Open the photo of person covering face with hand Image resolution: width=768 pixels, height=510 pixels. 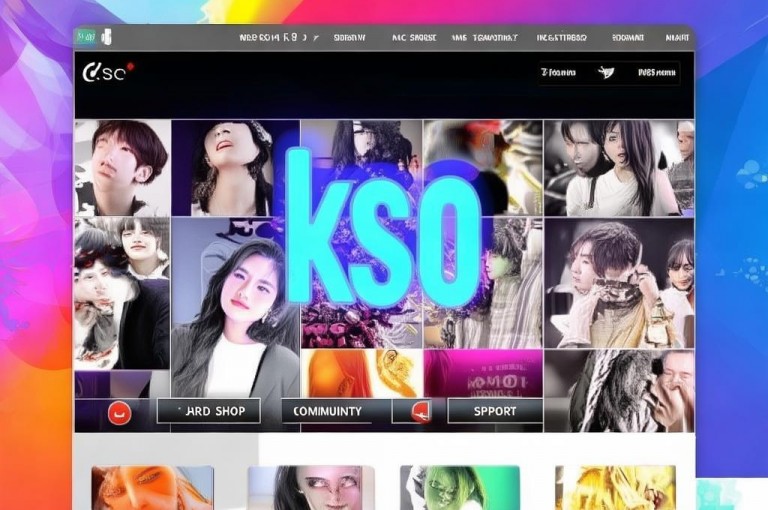pos(619,391)
